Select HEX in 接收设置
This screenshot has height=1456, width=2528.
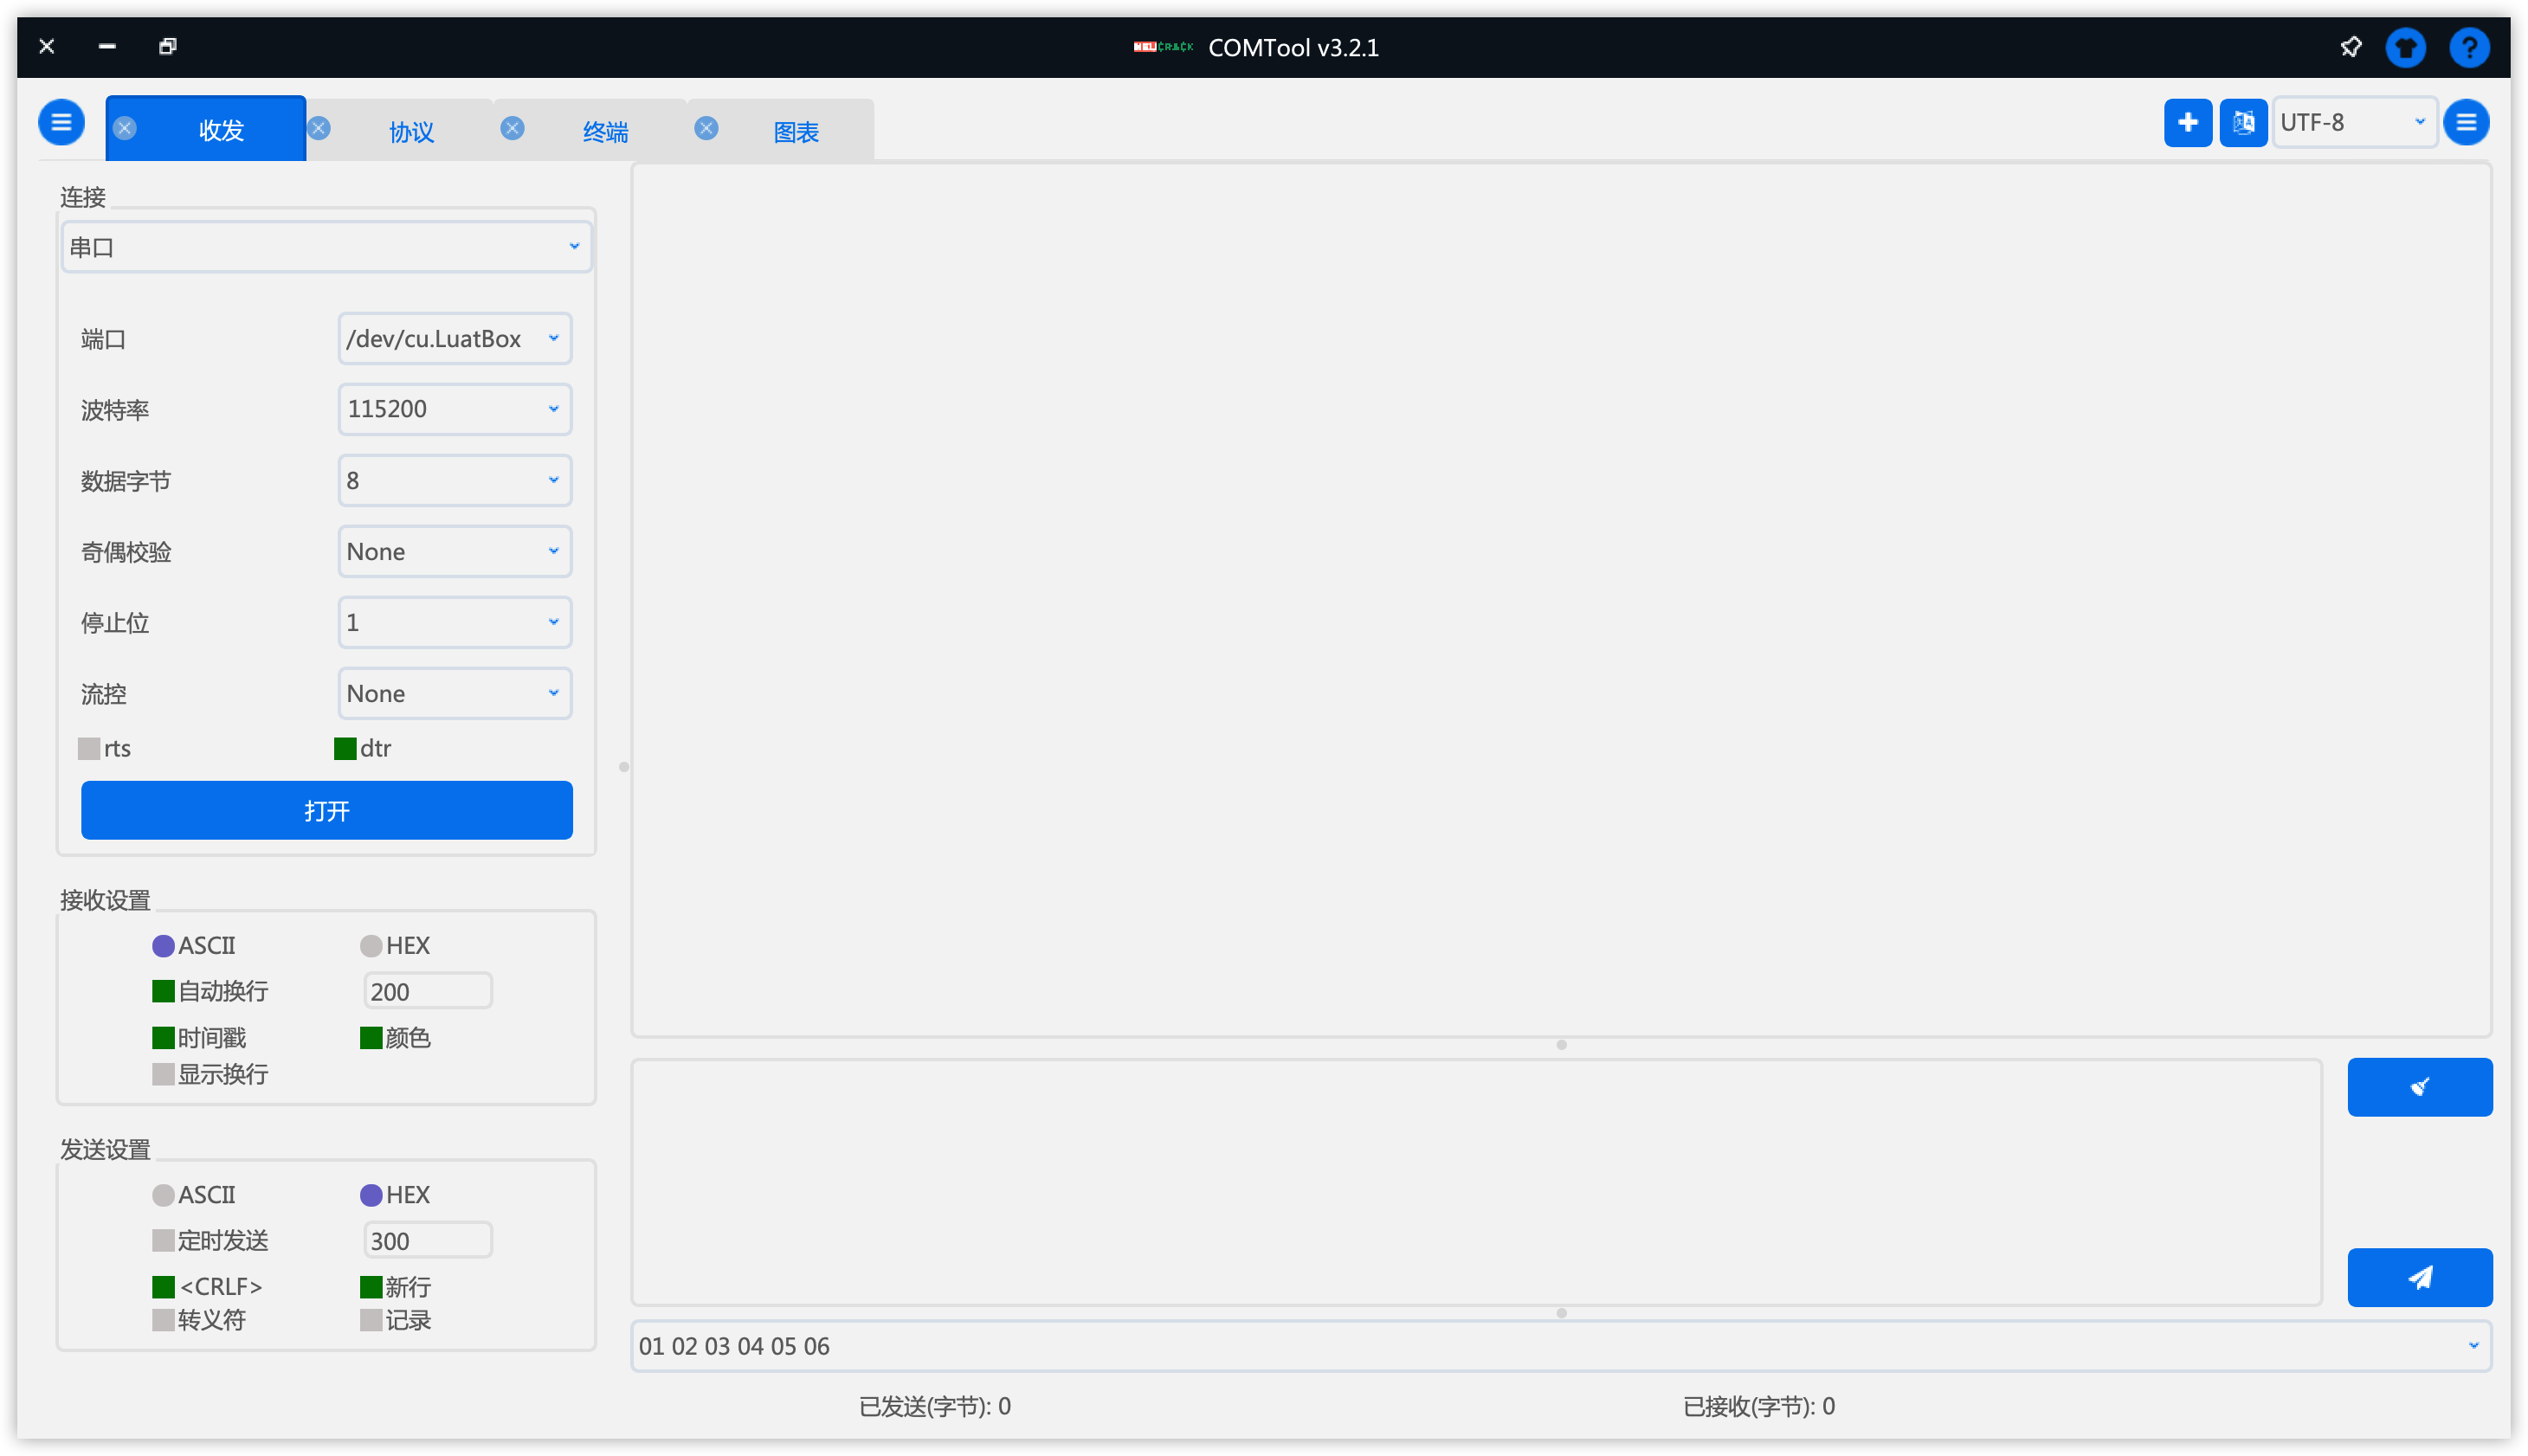371,946
